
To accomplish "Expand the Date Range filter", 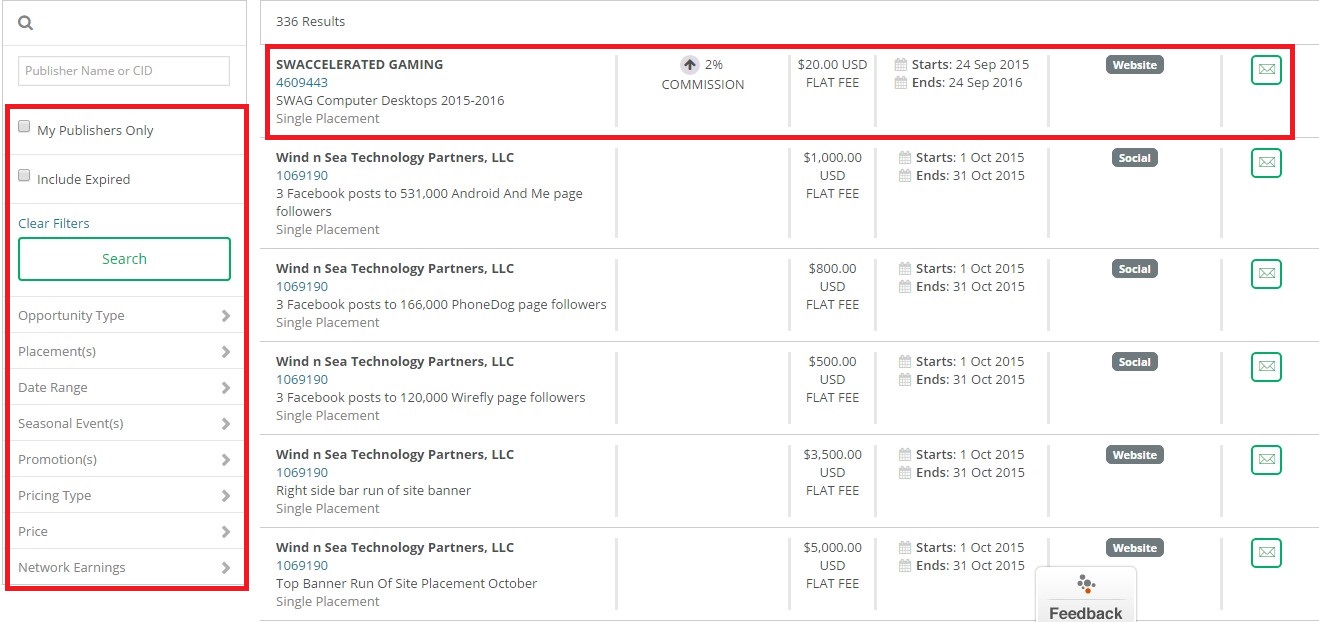I will pyautogui.click(x=125, y=387).
